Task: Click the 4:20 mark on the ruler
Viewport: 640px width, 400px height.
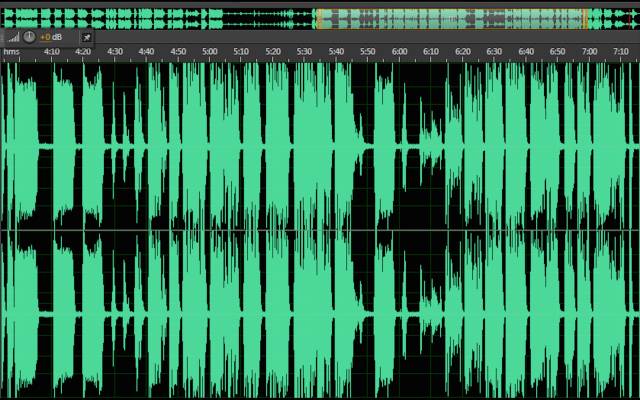Action: (83, 51)
